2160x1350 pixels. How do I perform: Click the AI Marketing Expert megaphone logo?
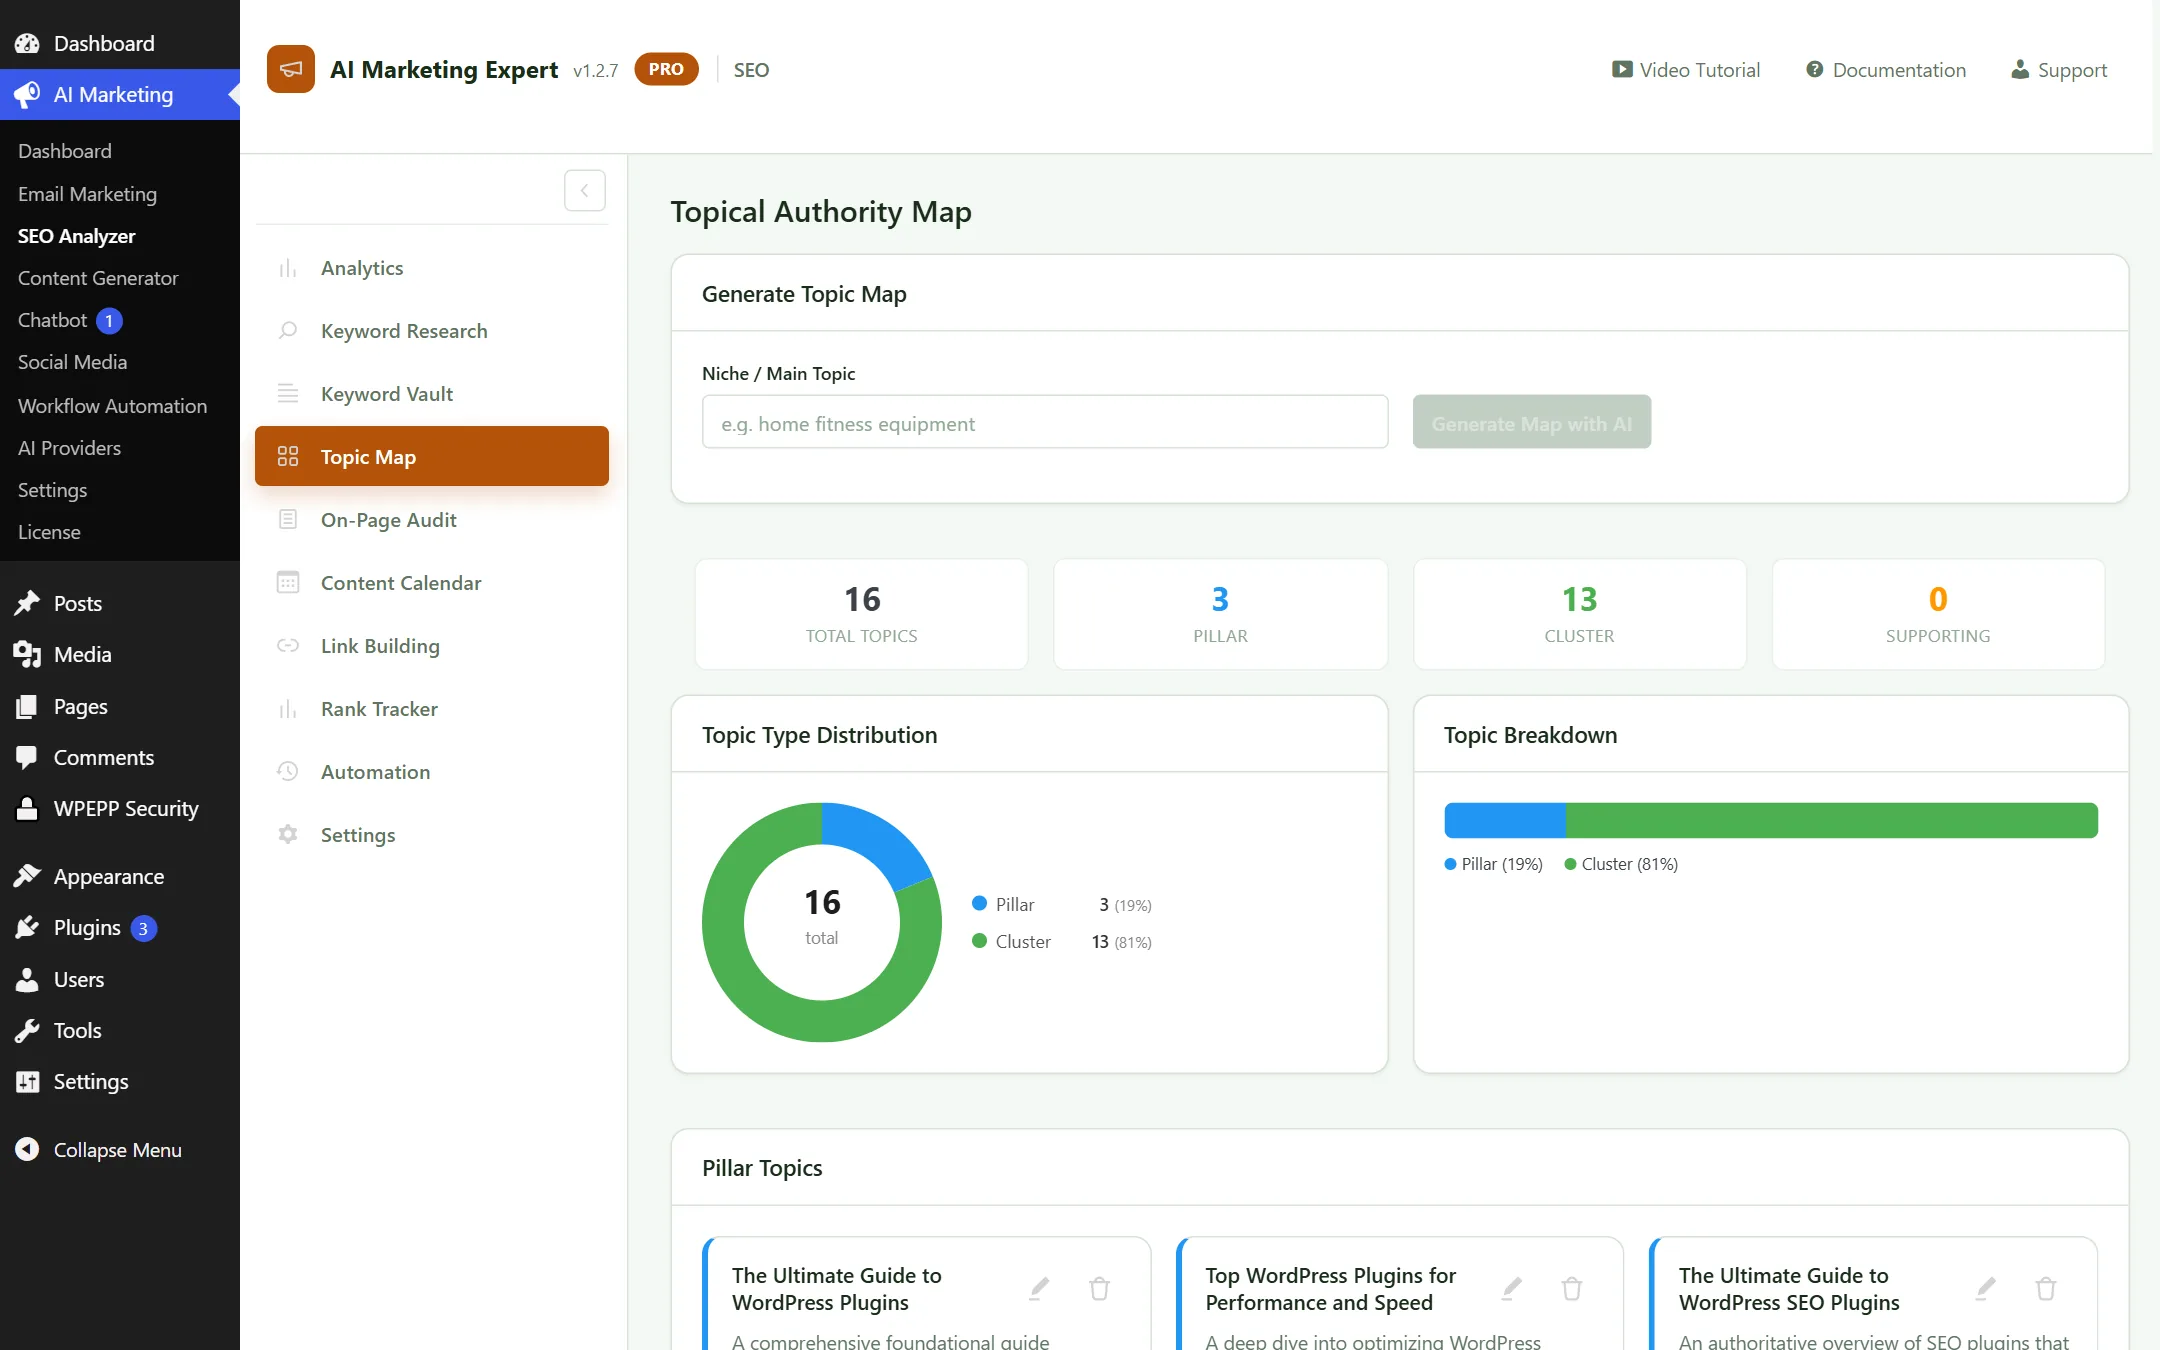point(291,69)
